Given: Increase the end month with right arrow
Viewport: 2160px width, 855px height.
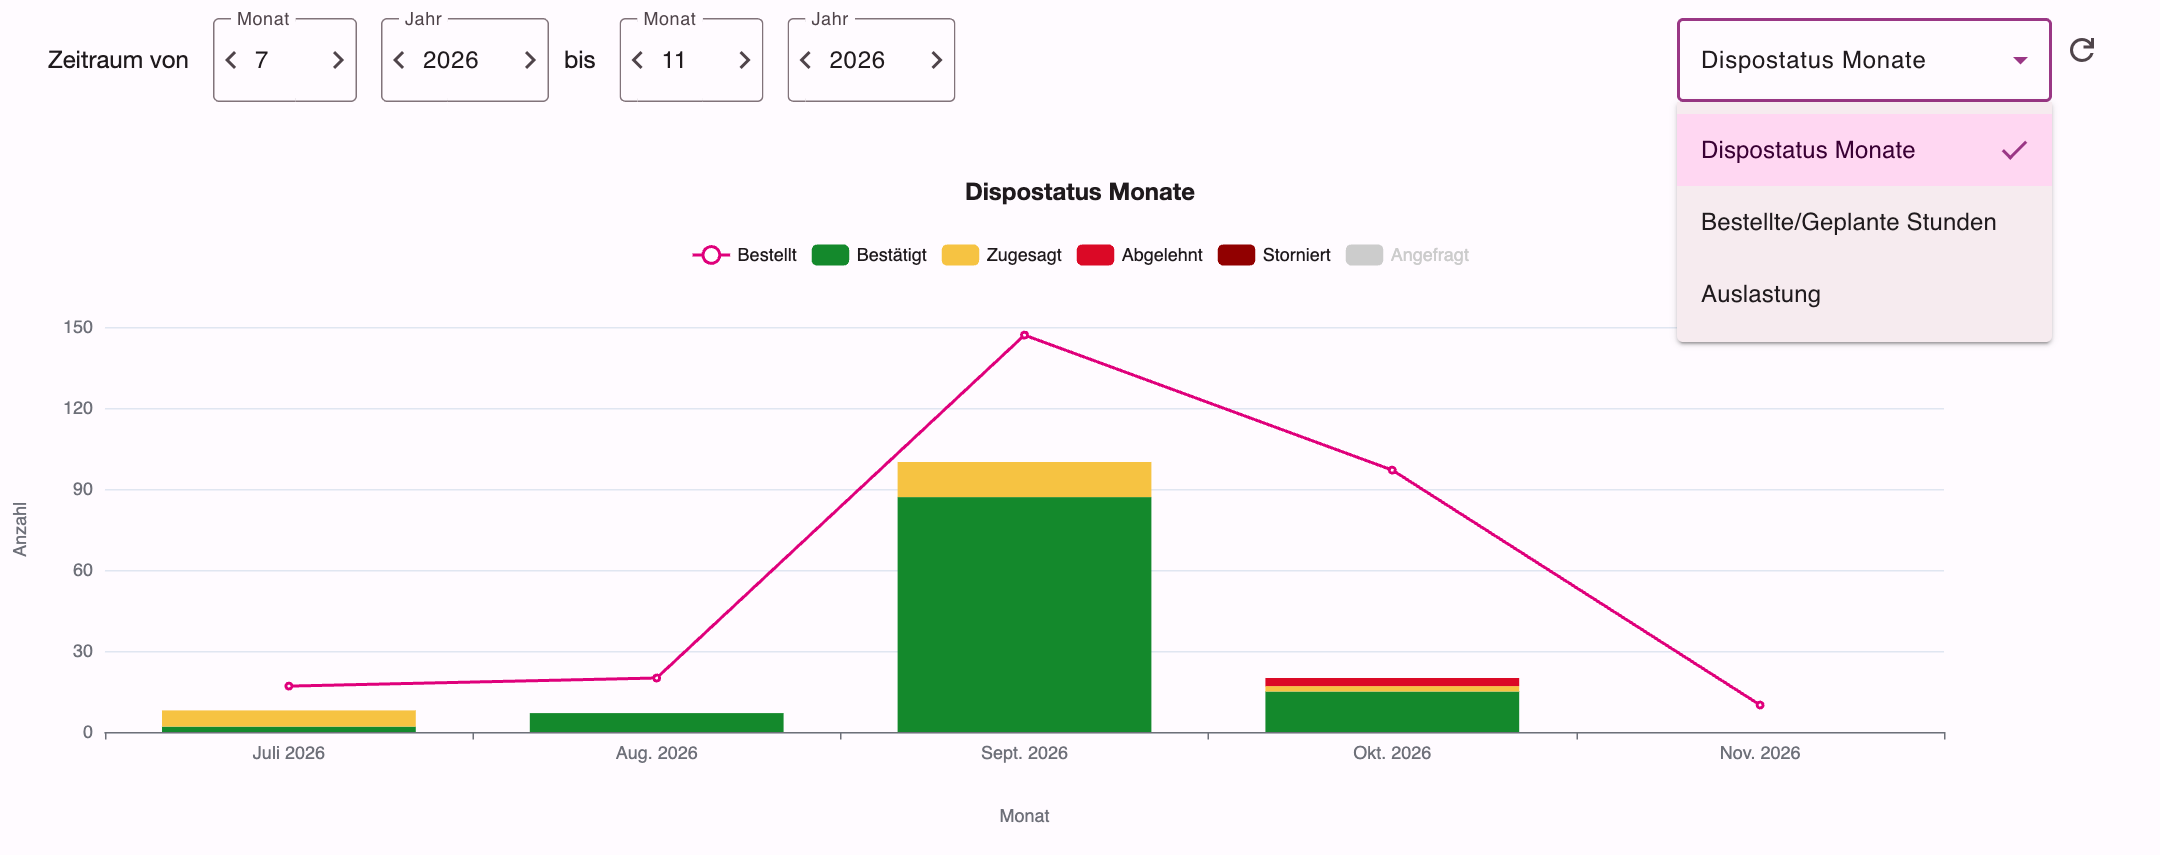Looking at the screenshot, I should click(x=745, y=60).
